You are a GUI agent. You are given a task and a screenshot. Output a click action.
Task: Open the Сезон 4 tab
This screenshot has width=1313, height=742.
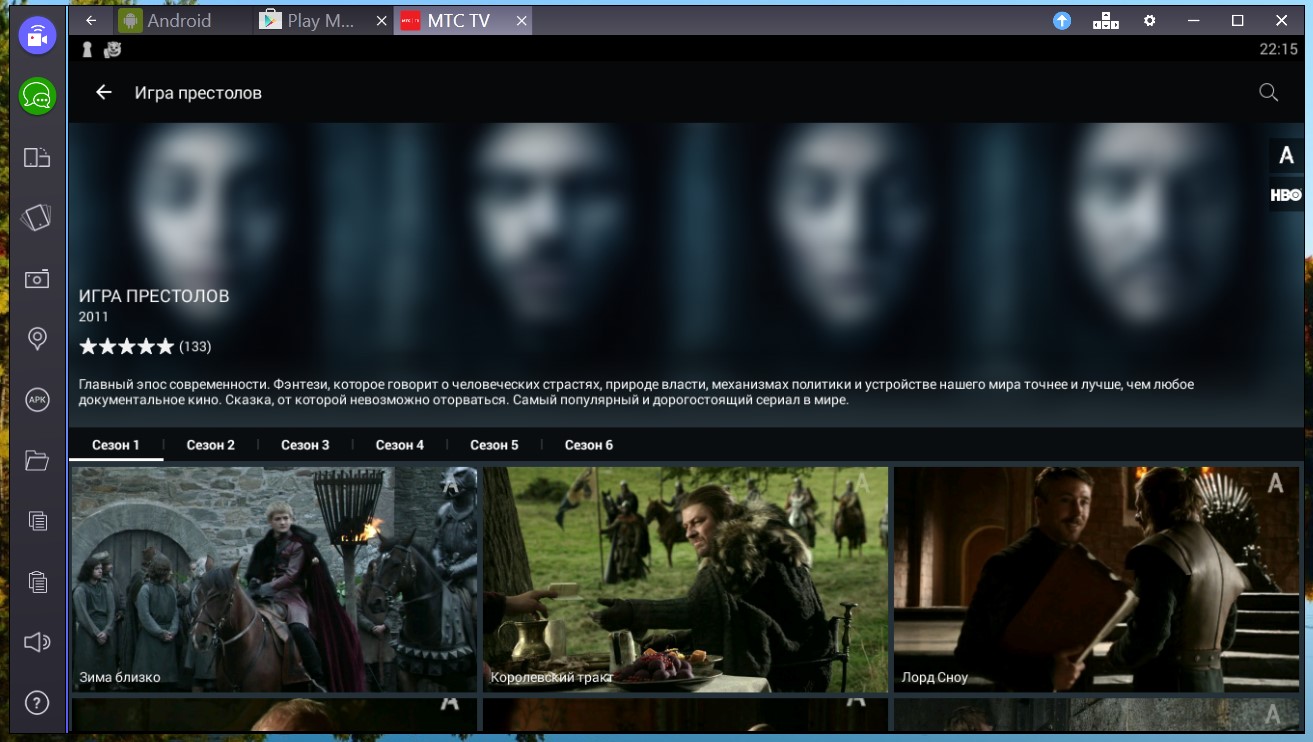pyautogui.click(x=400, y=445)
